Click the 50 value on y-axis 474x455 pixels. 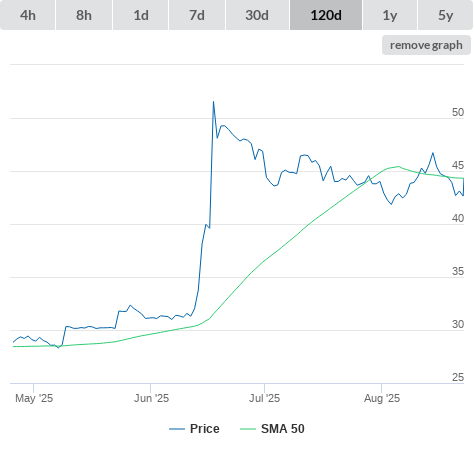(x=458, y=112)
